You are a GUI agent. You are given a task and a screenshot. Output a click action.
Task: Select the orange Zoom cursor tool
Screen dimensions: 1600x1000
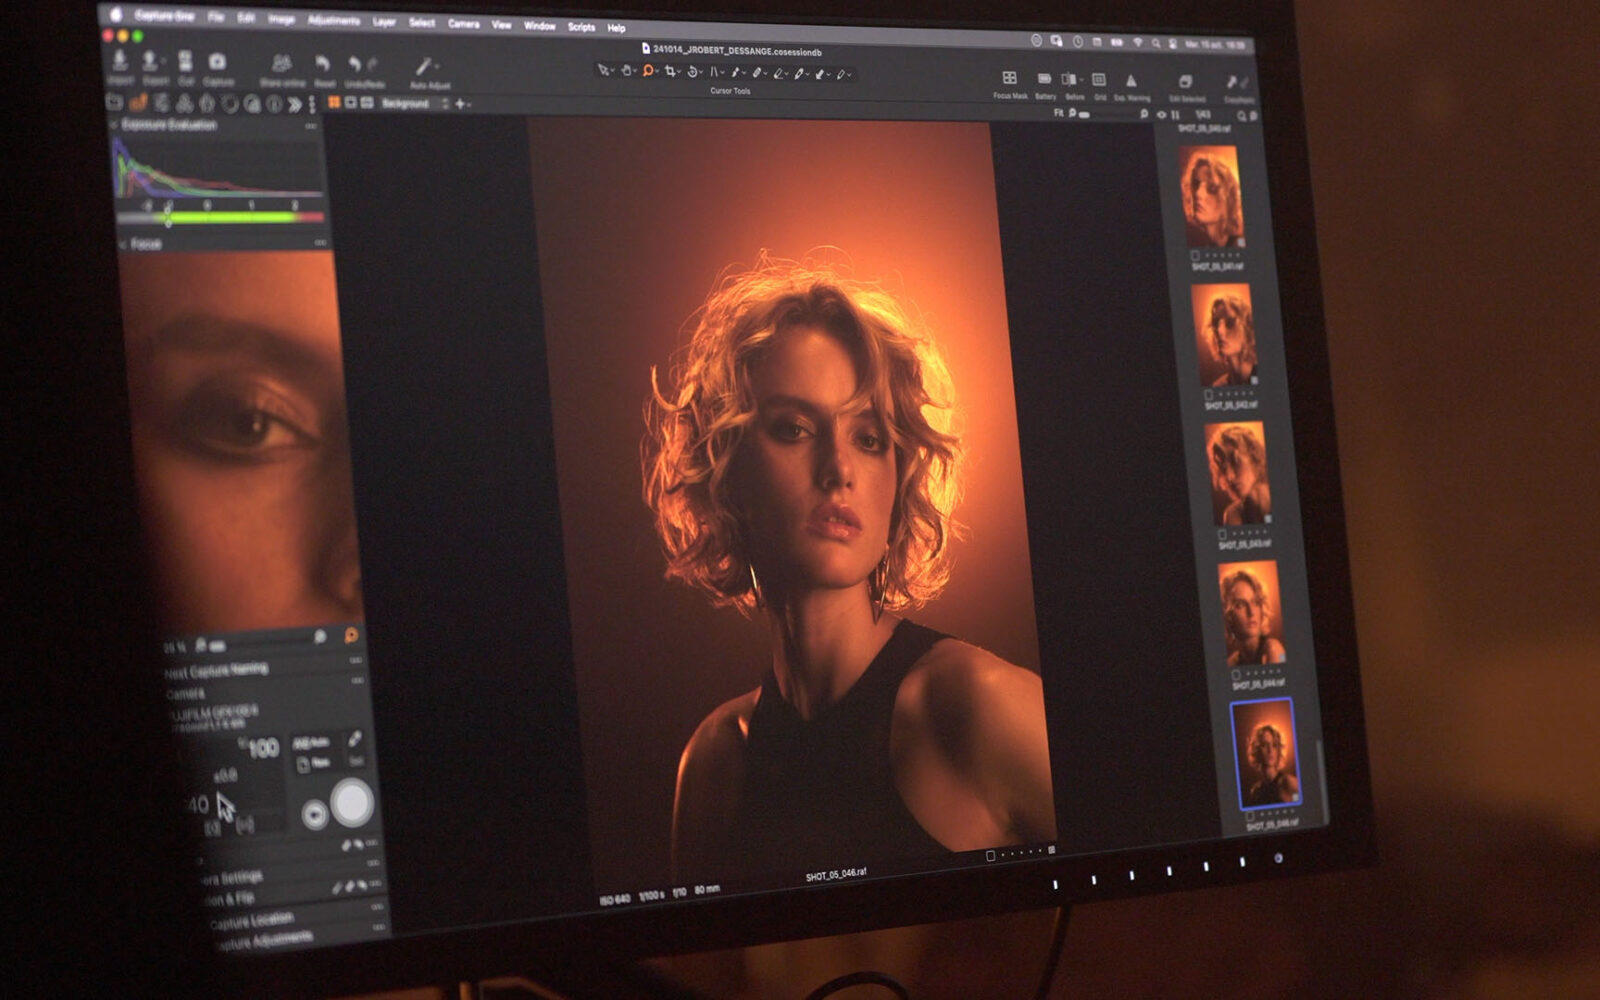click(648, 71)
